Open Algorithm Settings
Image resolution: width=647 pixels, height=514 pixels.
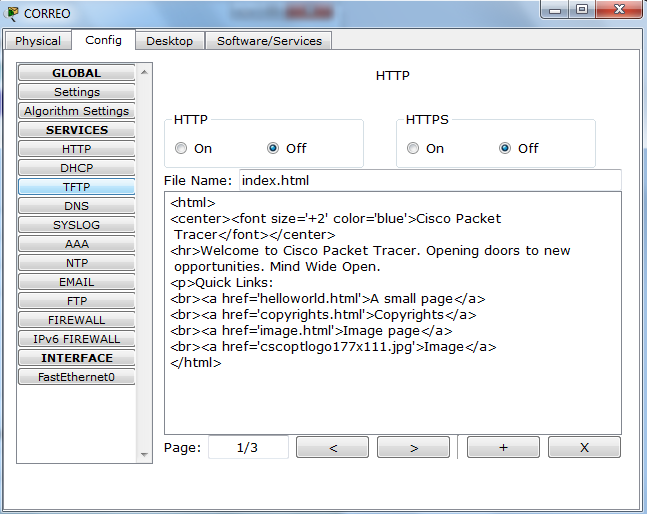tap(77, 111)
